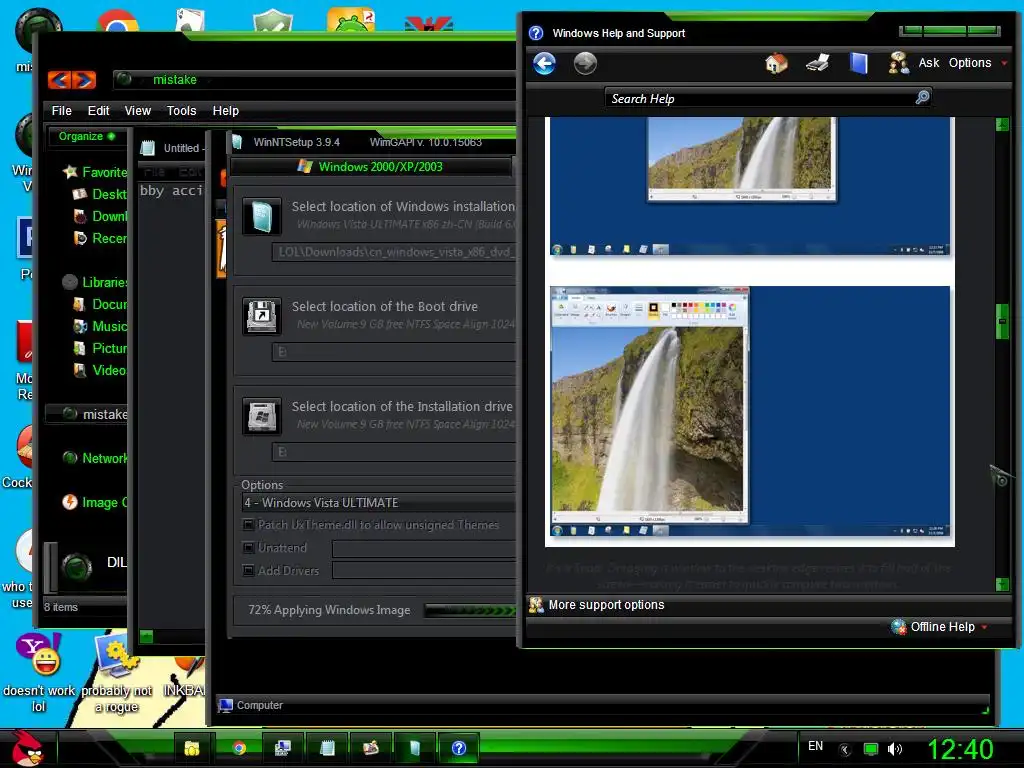Viewport: 1024px width, 768px height.
Task: Open the Offline Help dropdown
Action: tap(940, 627)
